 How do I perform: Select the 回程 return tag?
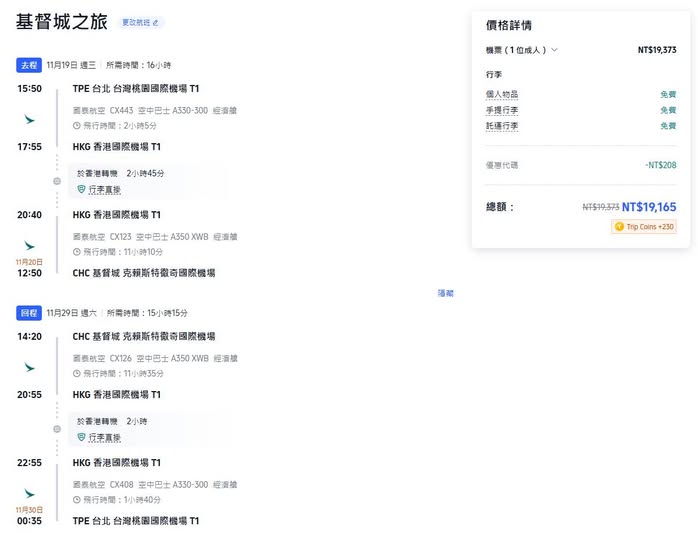(x=29, y=313)
